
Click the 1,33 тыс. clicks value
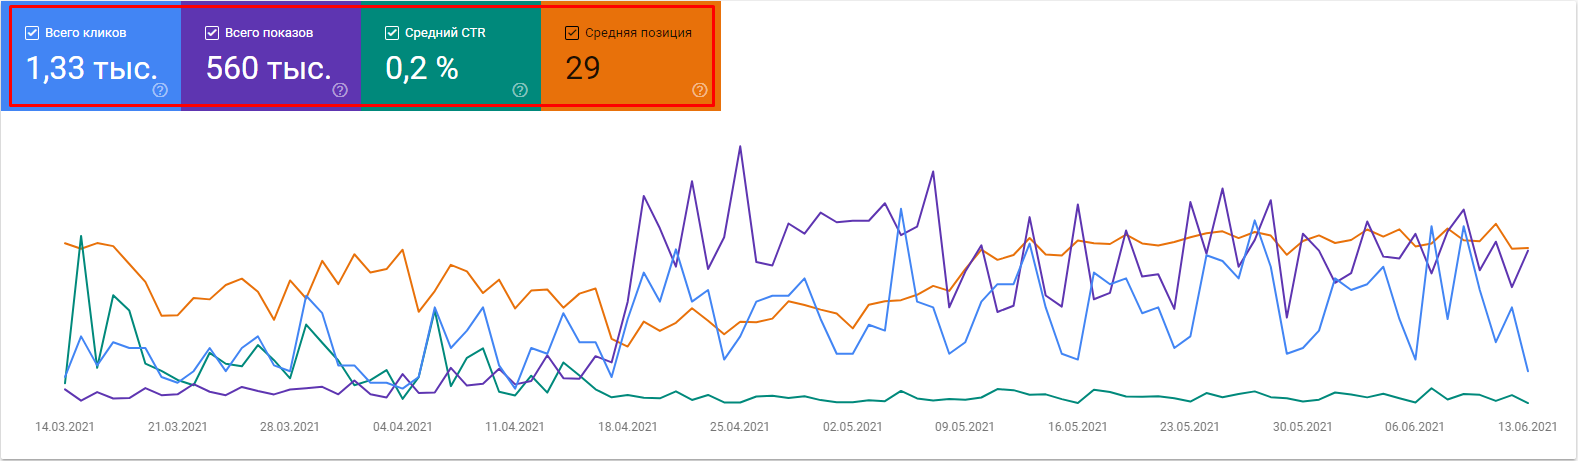92,68
